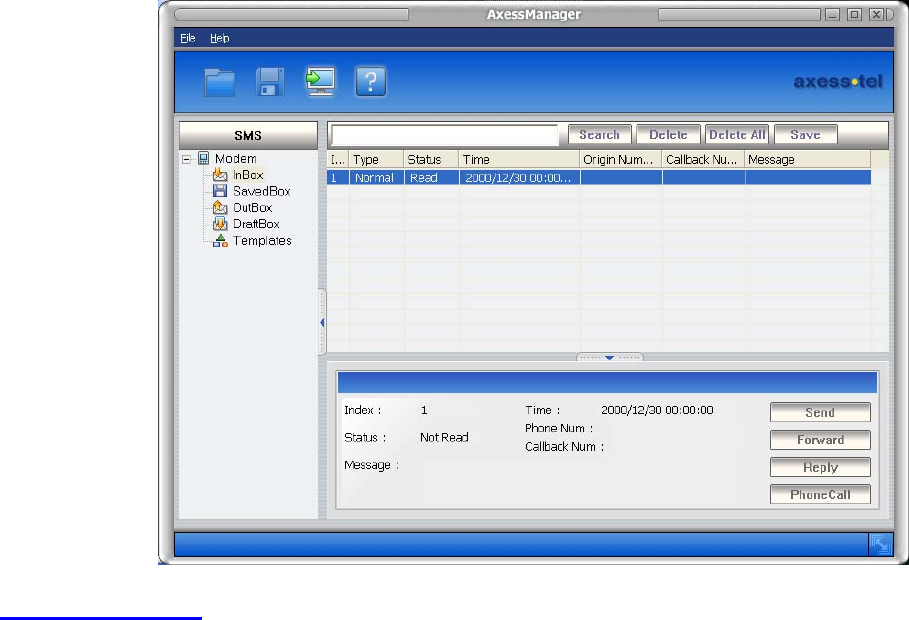This screenshot has height=620, width=909.
Task: Click the SMS panel header
Action: [248, 135]
